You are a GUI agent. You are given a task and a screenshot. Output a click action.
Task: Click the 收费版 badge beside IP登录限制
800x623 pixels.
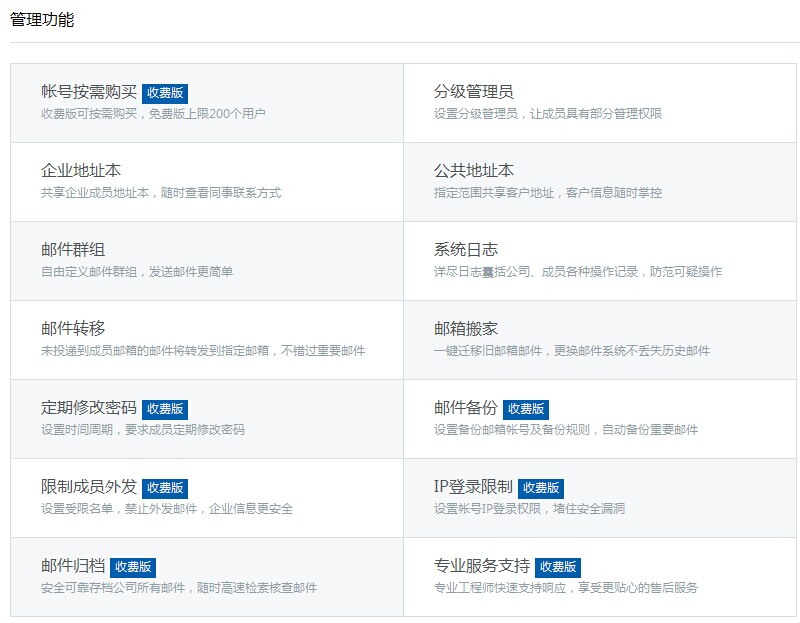coord(541,488)
